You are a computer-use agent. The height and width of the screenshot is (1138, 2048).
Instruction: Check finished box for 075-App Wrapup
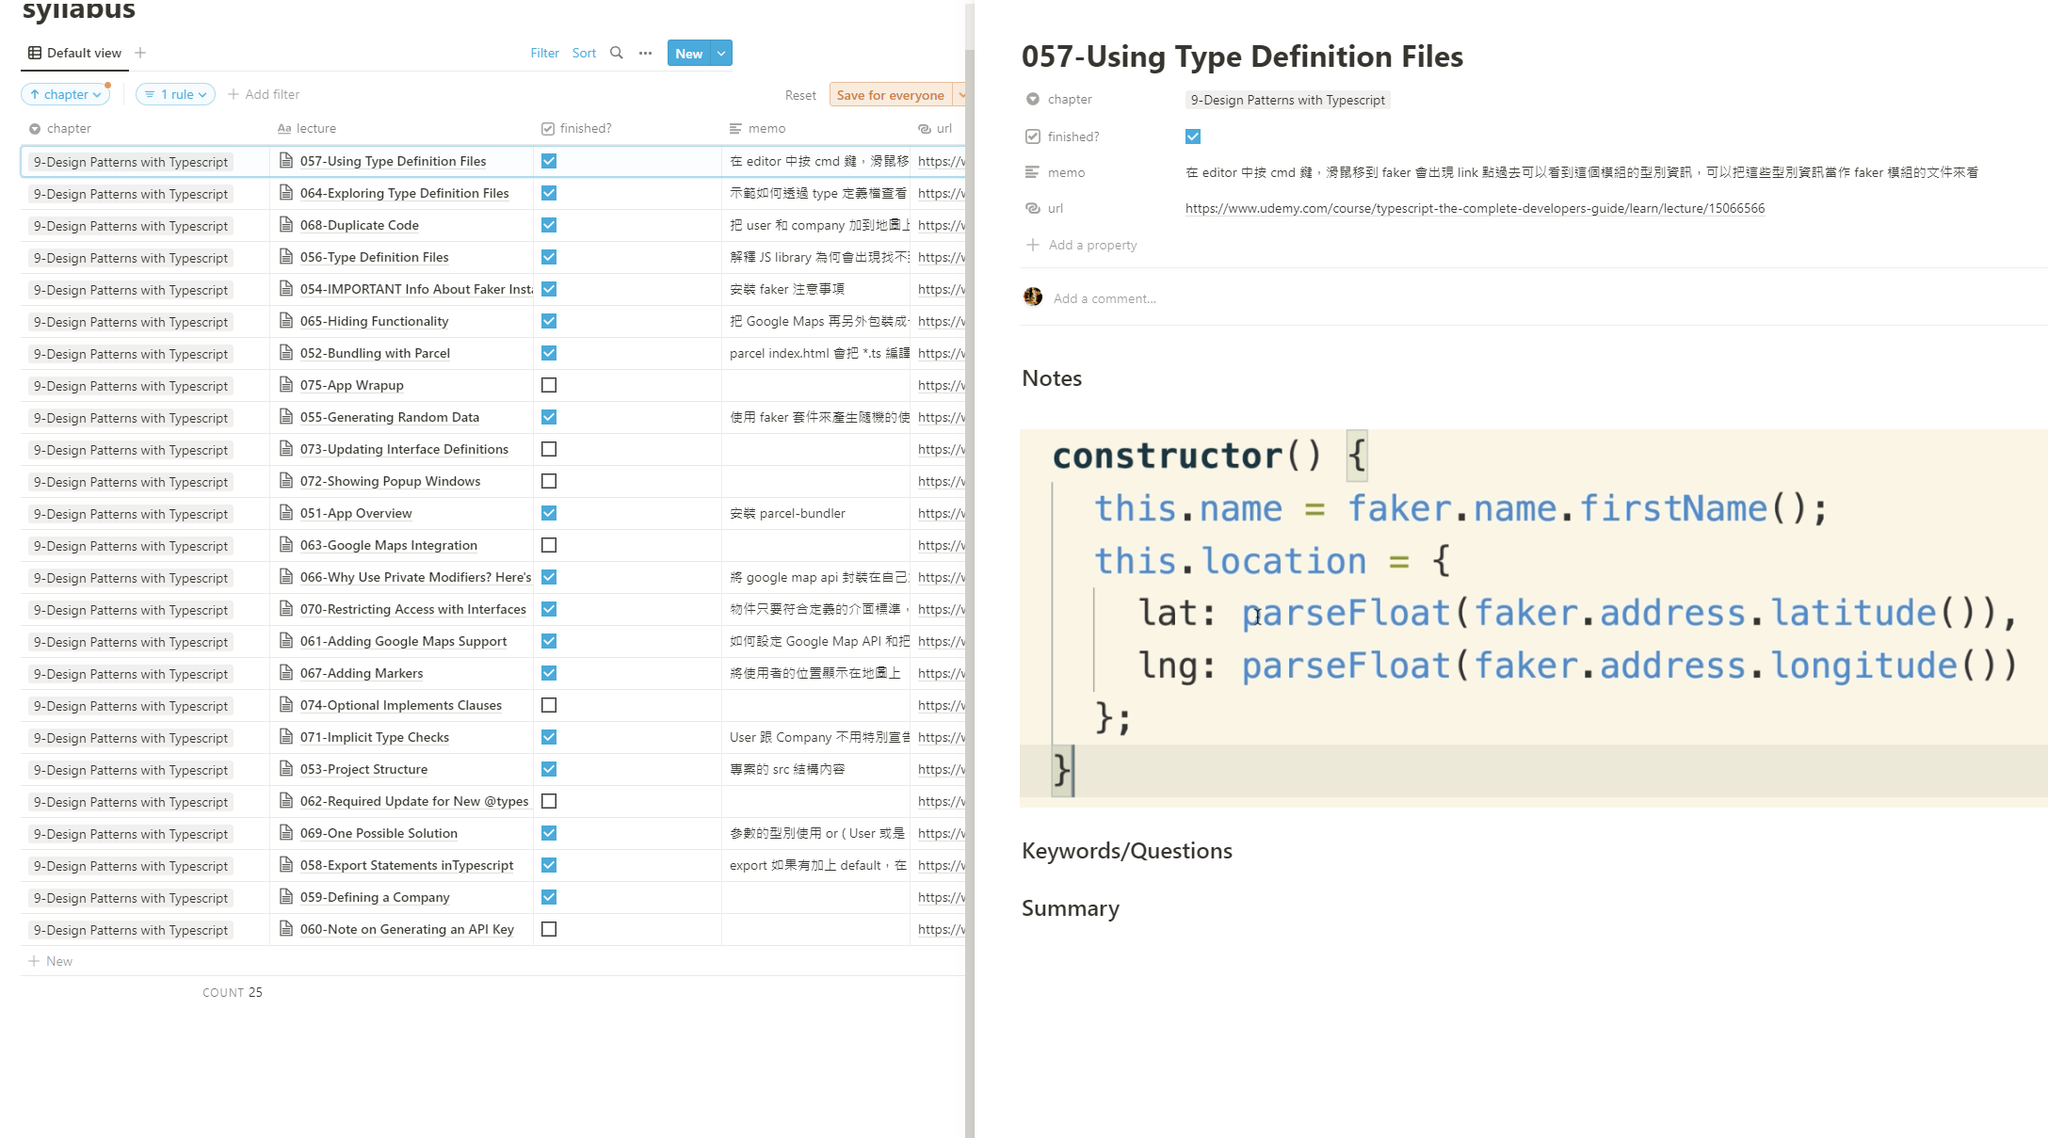click(x=549, y=385)
